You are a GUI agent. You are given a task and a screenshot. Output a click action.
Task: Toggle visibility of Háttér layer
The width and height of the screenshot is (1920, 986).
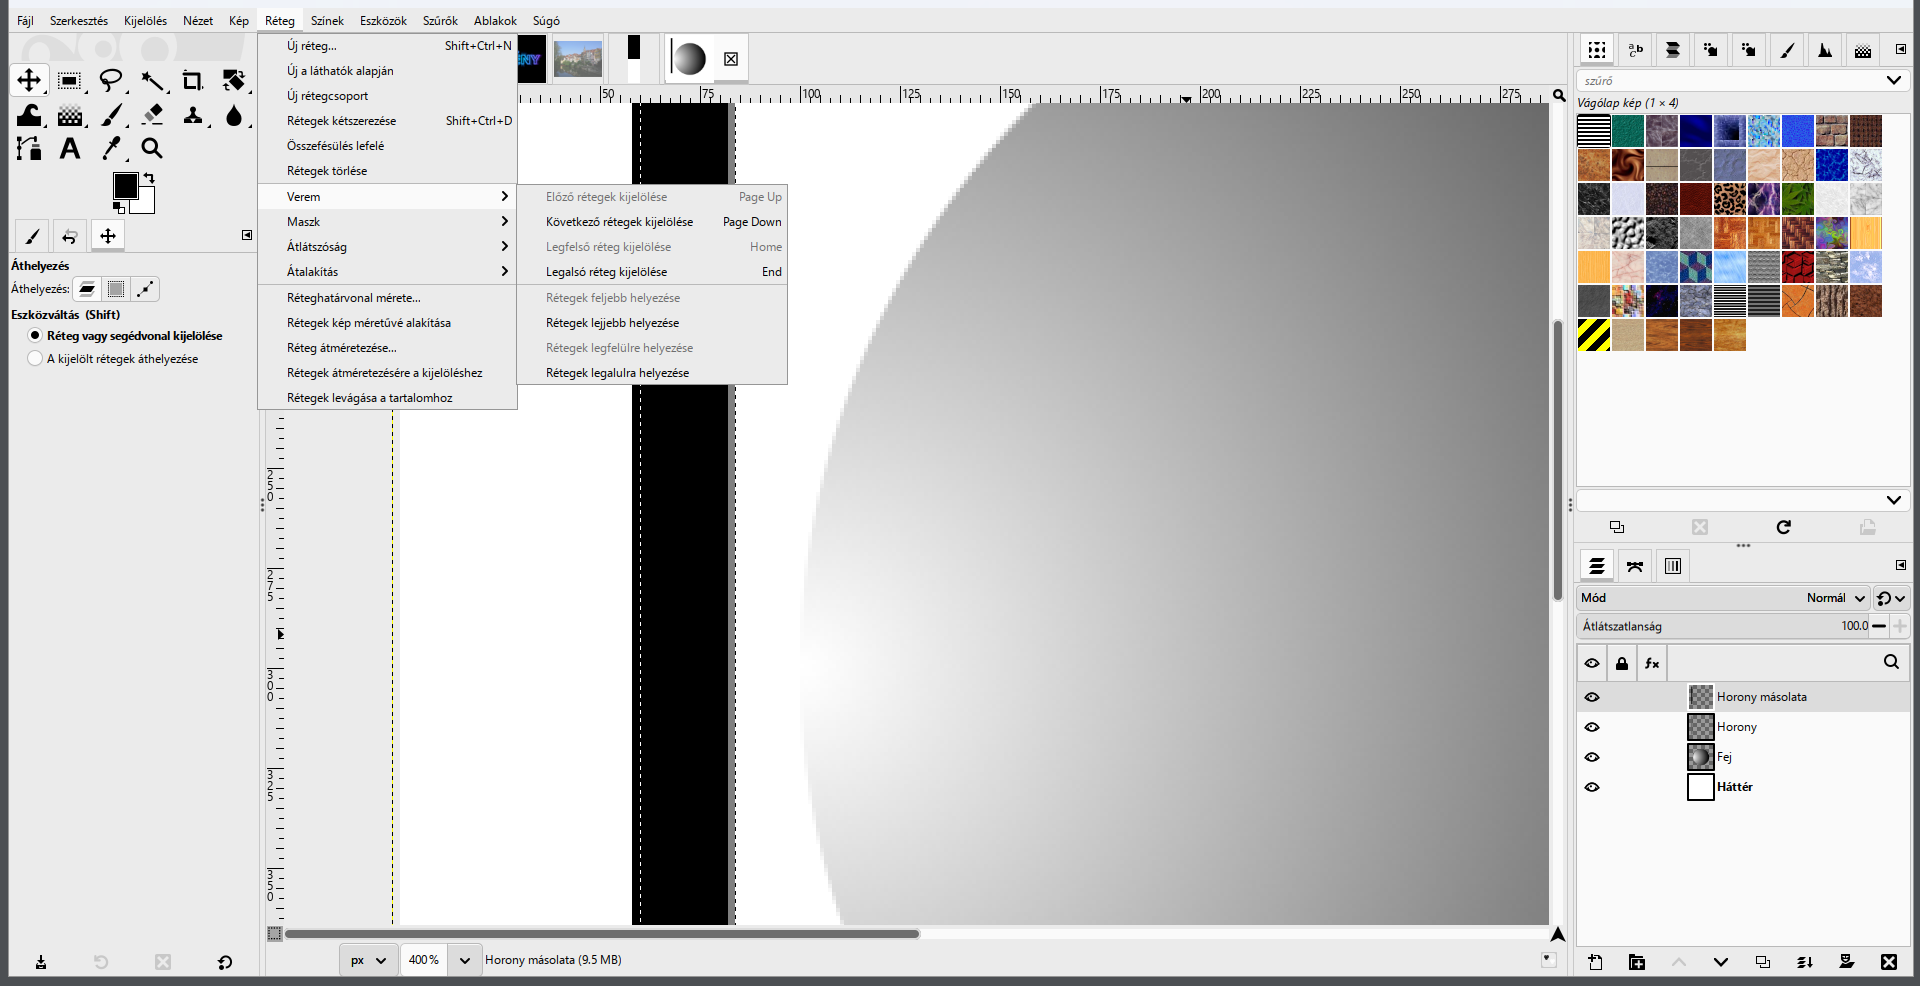(1592, 787)
